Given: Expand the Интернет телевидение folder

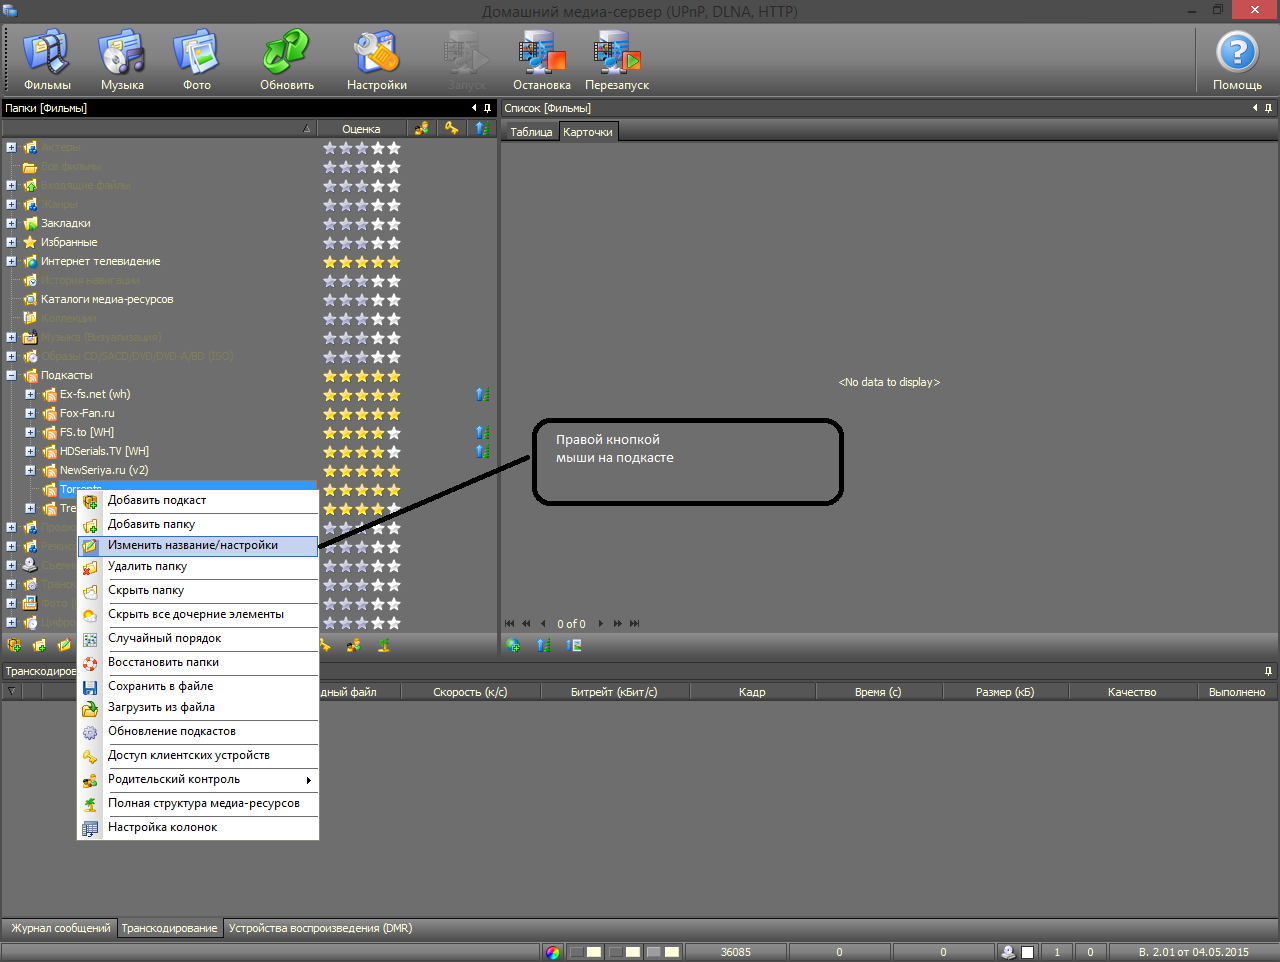Looking at the screenshot, I should (11, 262).
